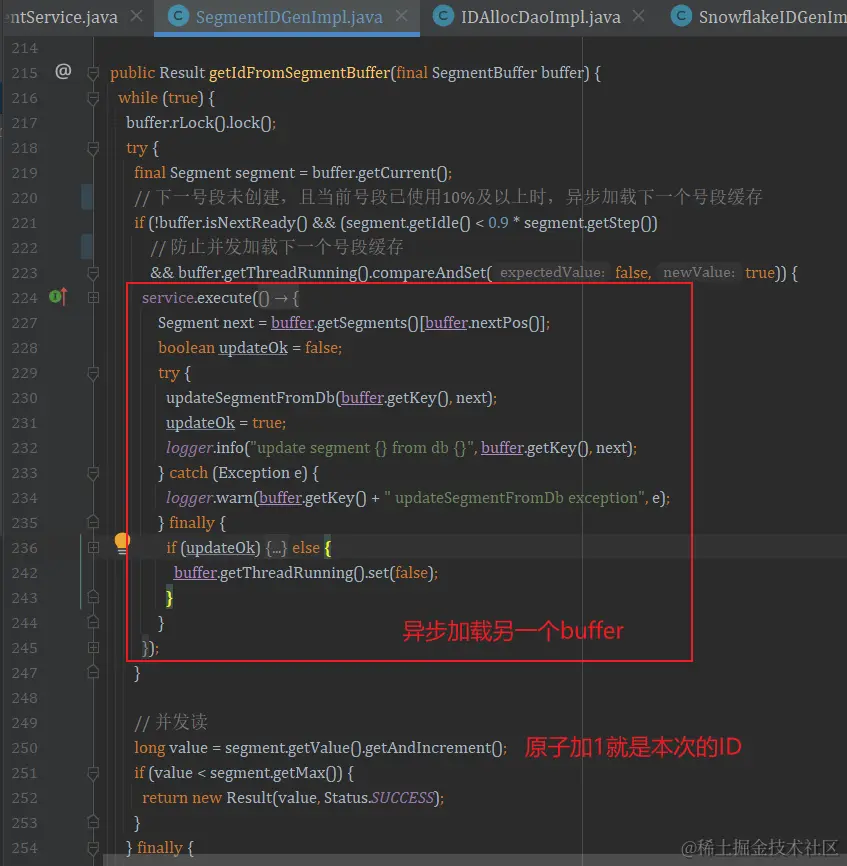Click the implements gutter icon on line 224

point(58,297)
